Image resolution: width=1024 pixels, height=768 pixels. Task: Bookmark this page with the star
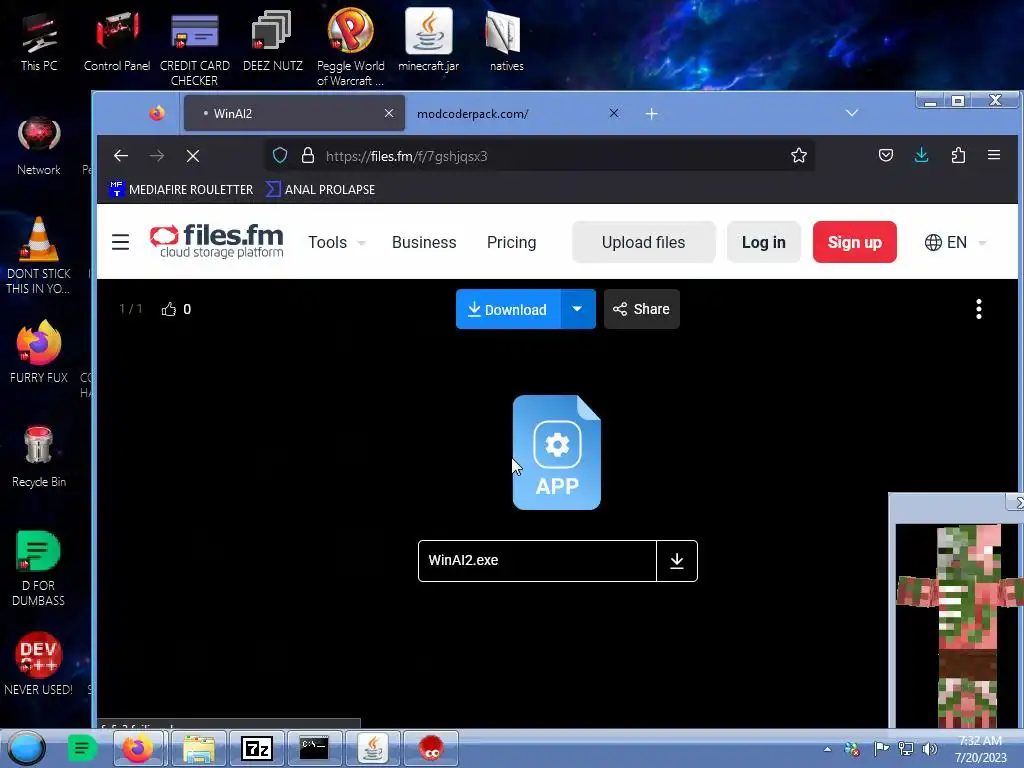click(799, 155)
